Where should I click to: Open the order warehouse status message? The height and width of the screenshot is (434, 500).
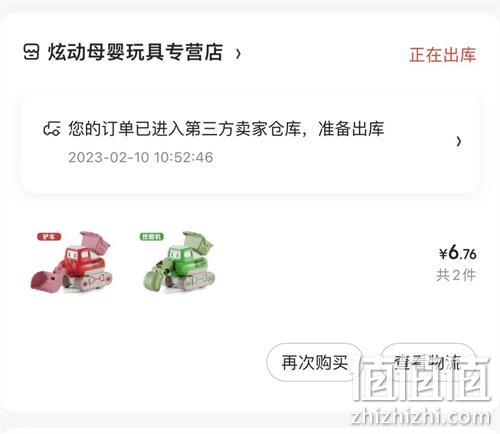(x=226, y=129)
